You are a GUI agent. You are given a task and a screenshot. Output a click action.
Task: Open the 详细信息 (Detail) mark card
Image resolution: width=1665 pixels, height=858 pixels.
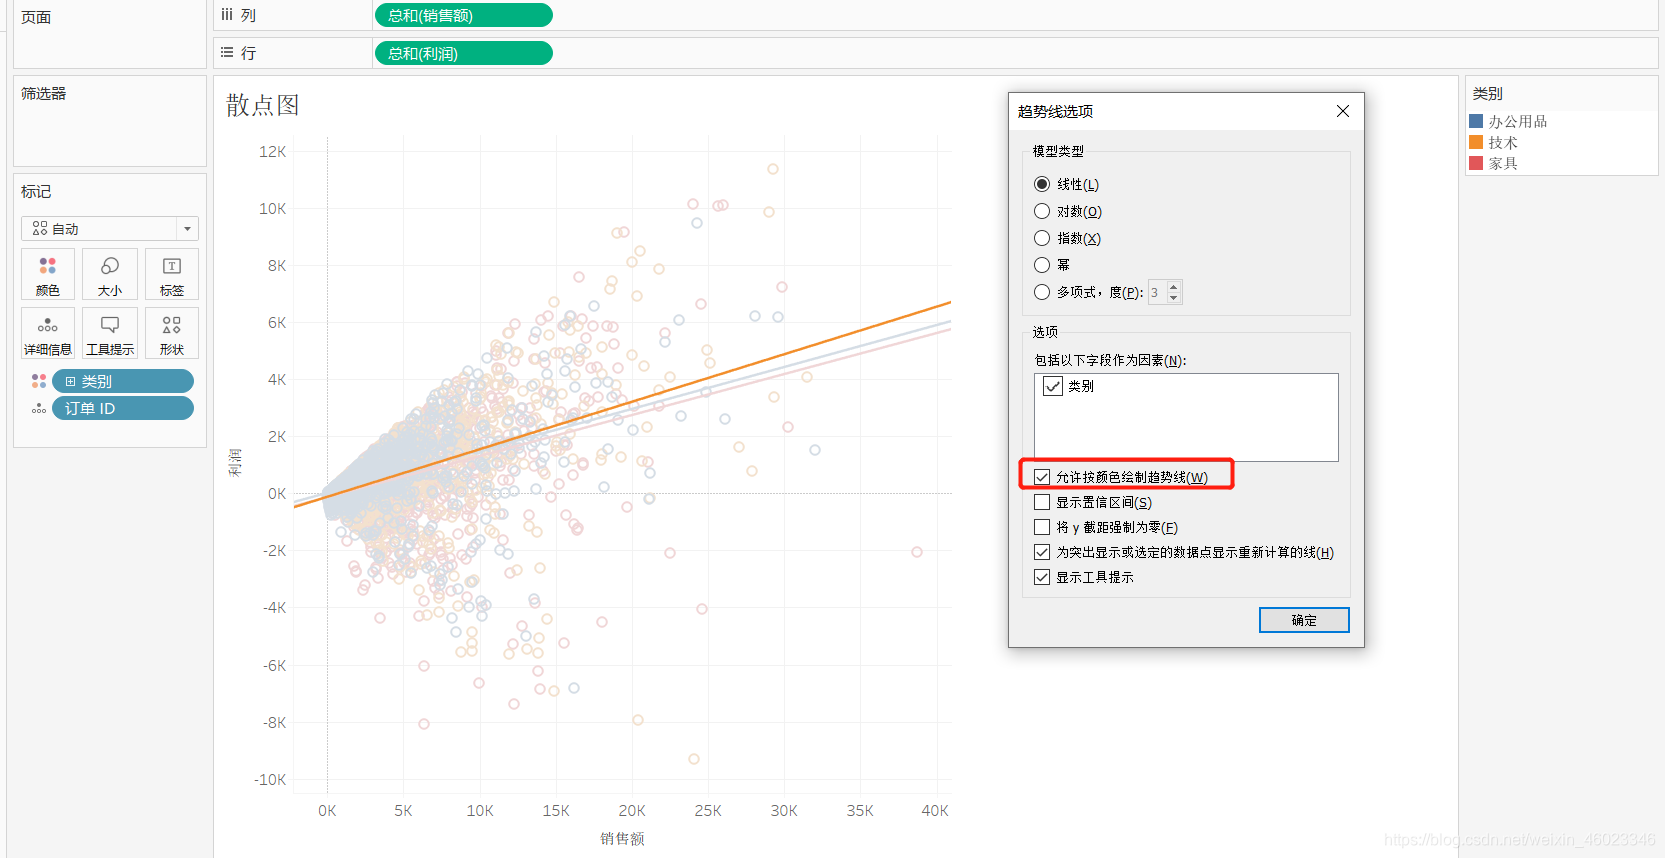48,333
